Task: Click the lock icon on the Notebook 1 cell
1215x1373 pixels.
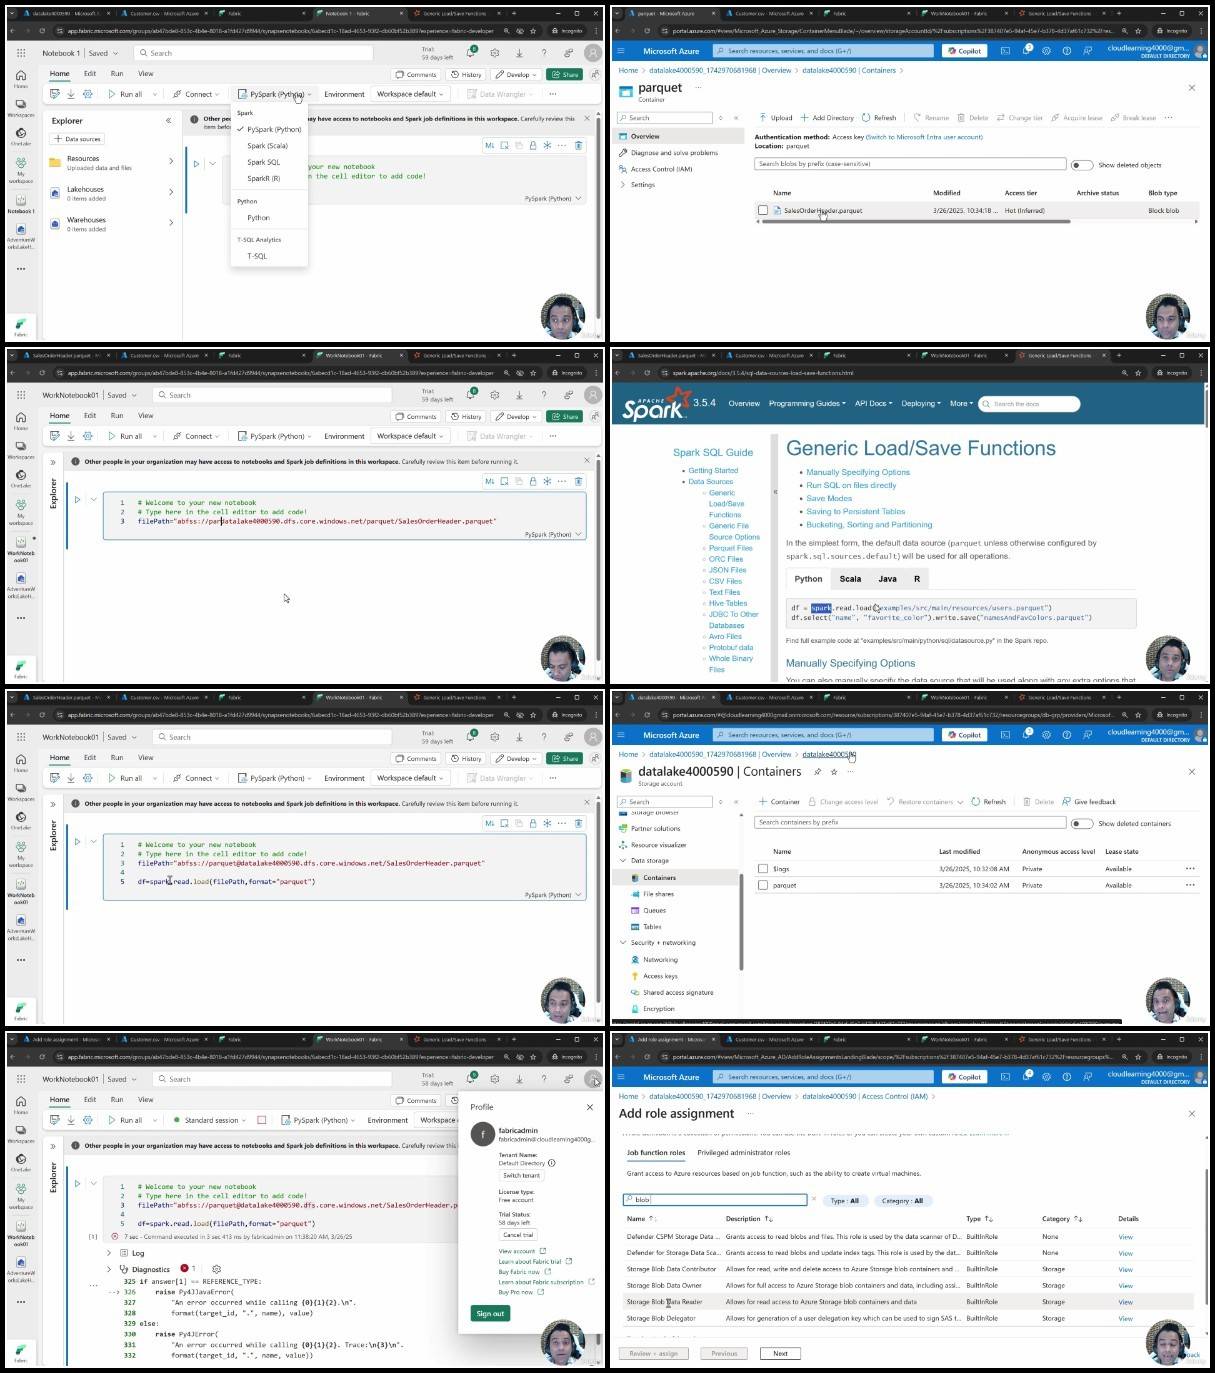Action: pos(533,145)
